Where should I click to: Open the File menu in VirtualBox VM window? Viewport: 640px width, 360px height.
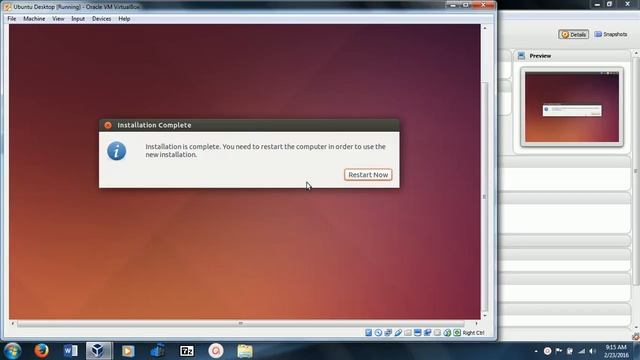(x=11, y=19)
